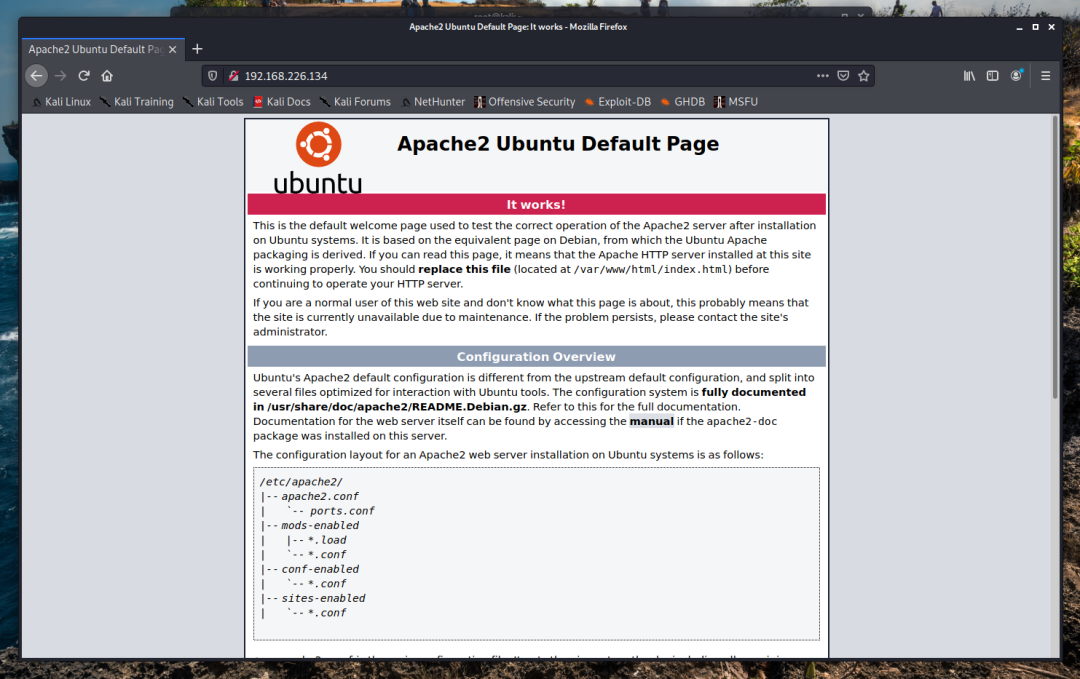Image resolution: width=1080 pixels, height=679 pixels.
Task: Open Firefox account menu
Action: pyautogui.click(x=1016, y=76)
